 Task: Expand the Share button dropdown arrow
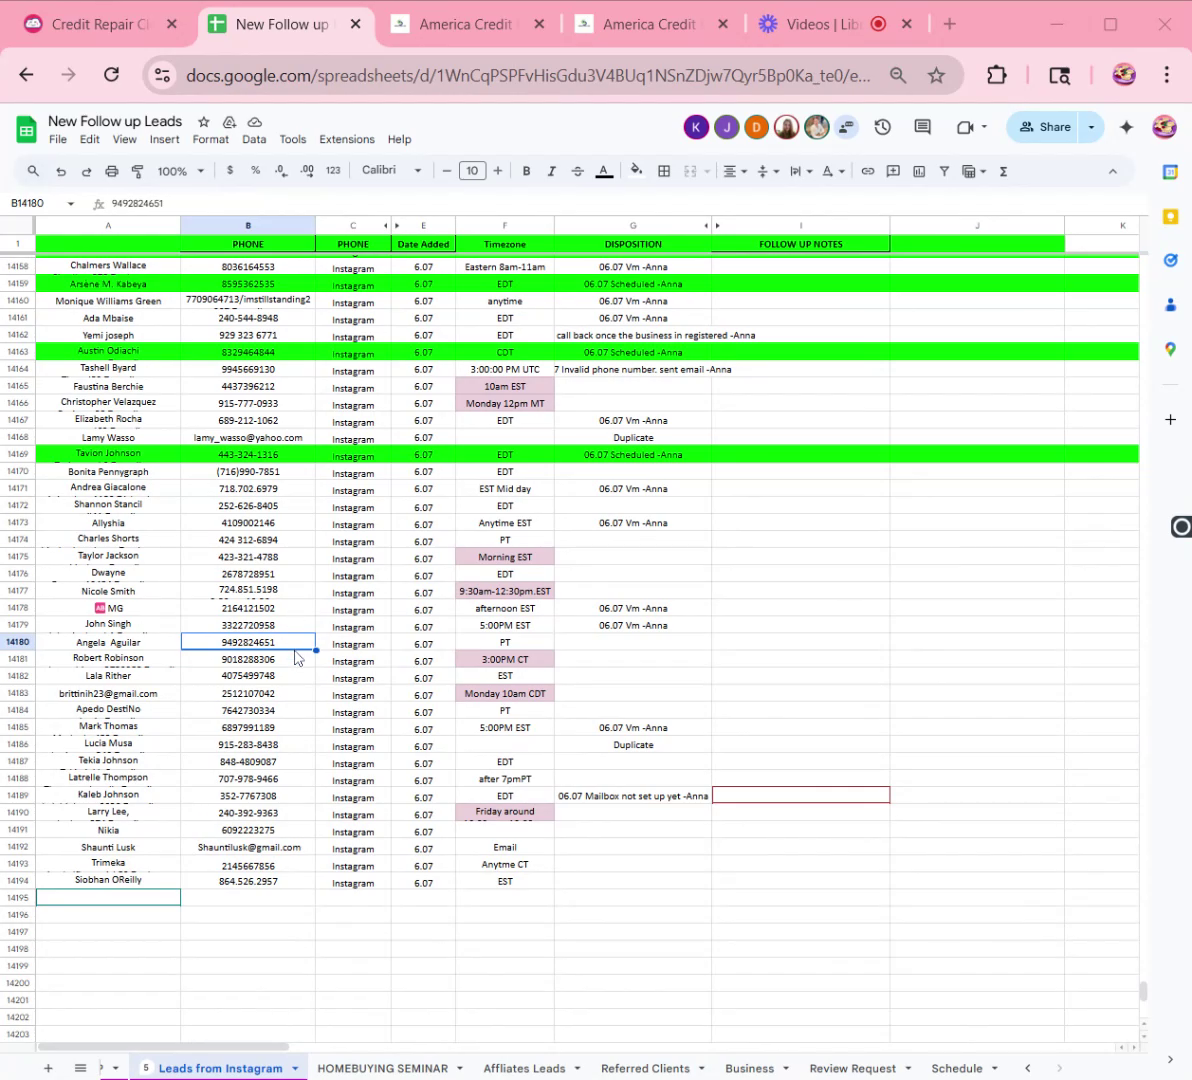click(x=1091, y=127)
